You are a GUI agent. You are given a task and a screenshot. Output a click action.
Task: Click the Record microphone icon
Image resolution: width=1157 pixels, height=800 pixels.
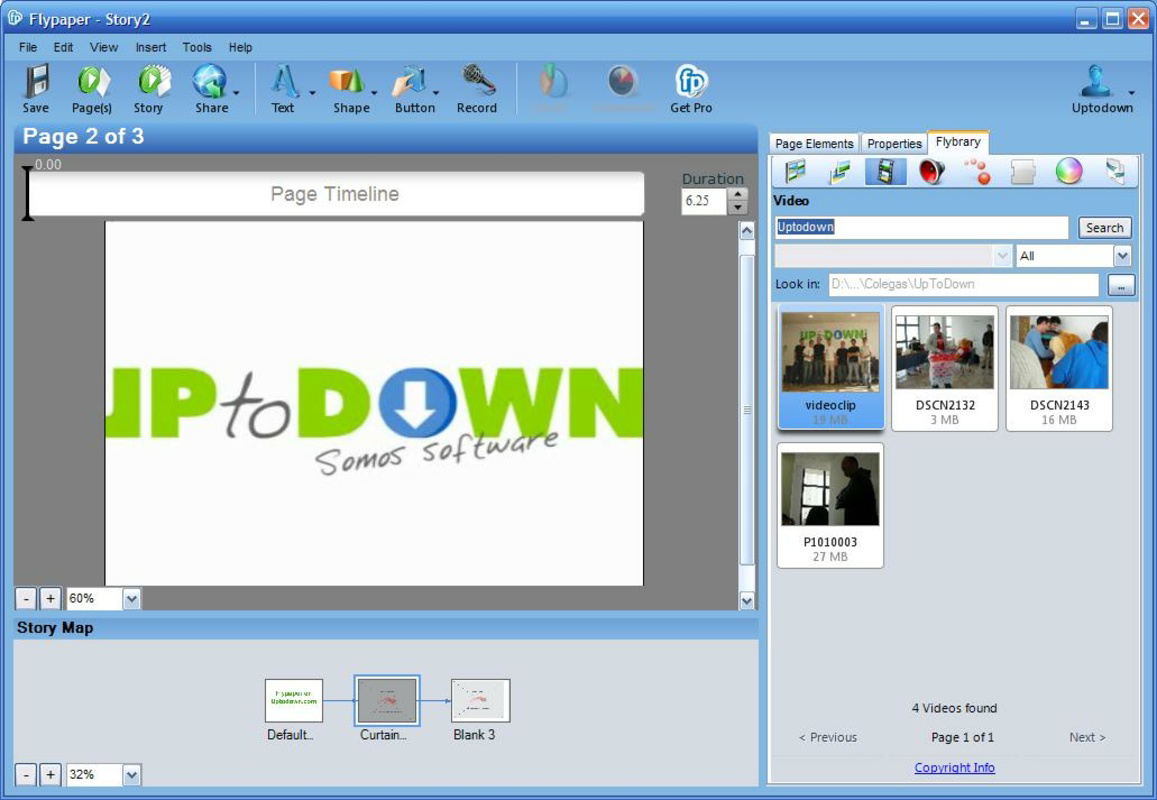tap(478, 80)
